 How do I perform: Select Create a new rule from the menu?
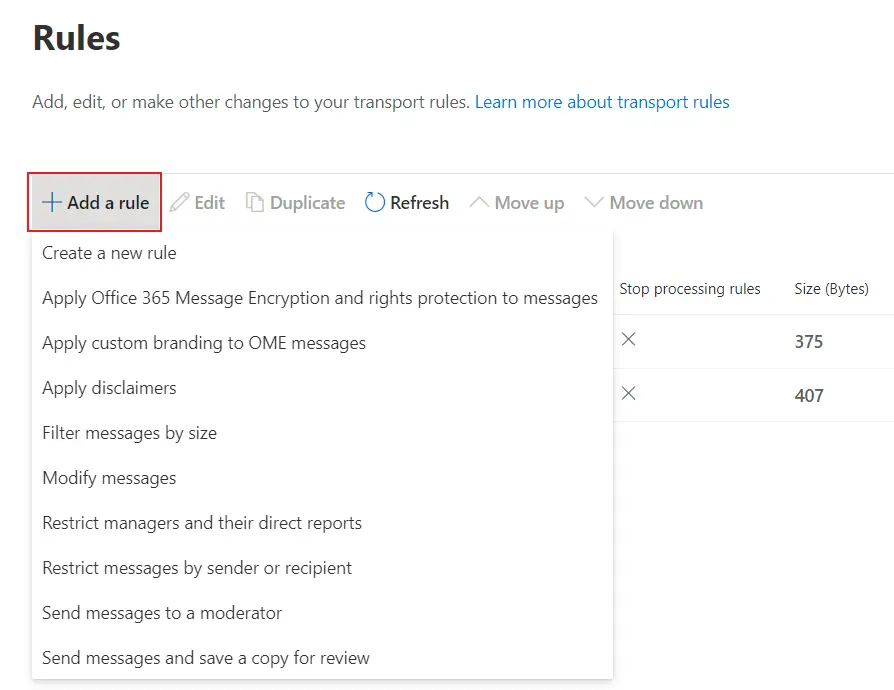point(108,253)
